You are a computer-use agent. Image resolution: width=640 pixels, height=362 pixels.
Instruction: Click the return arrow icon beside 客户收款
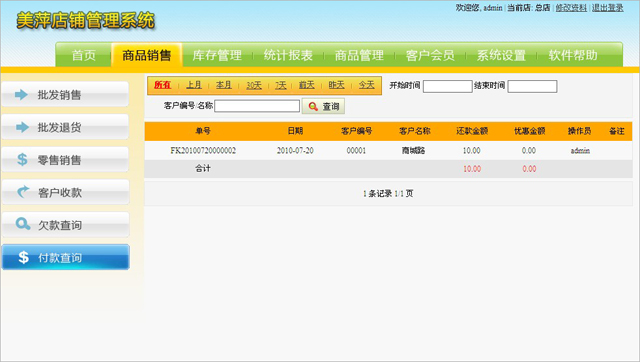click(x=23, y=191)
